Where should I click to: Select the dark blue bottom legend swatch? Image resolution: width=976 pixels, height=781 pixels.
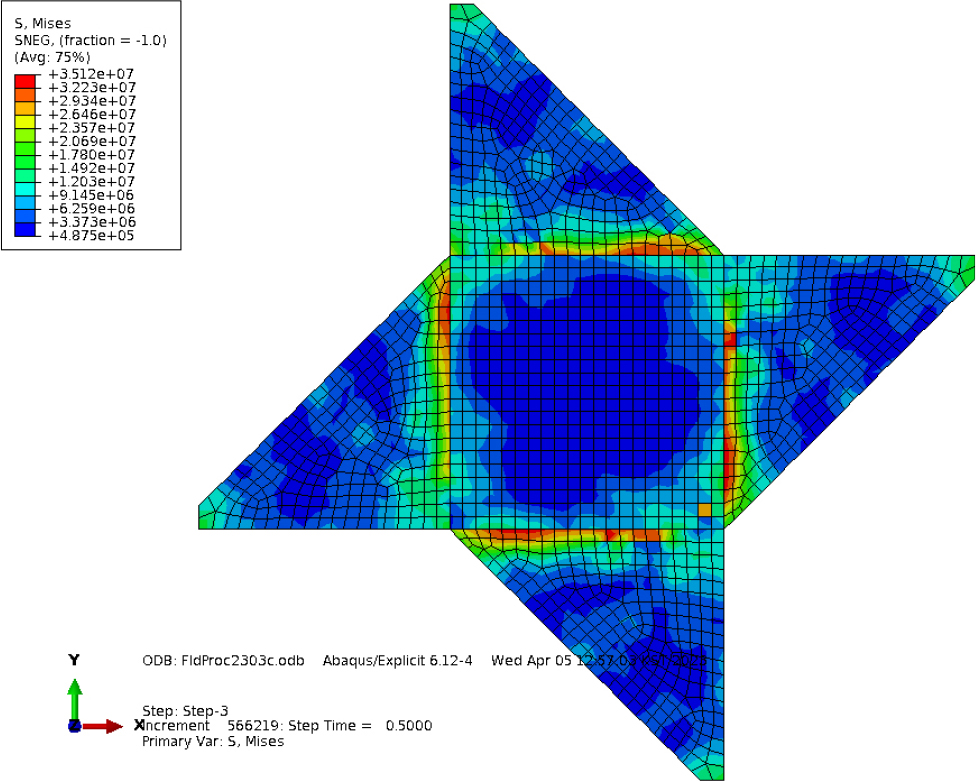25,229
